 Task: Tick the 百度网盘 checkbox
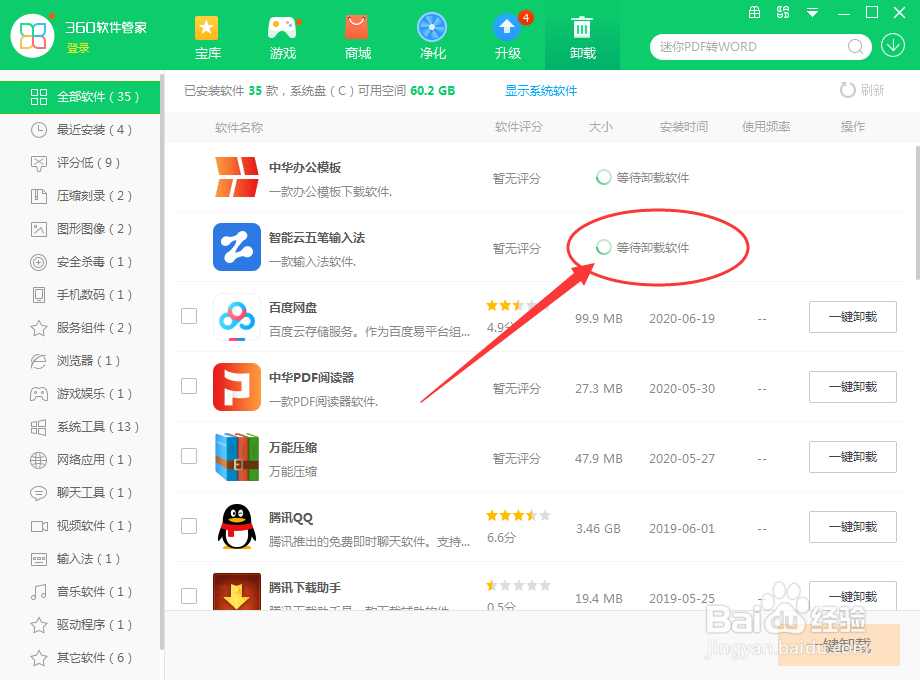[x=189, y=316]
